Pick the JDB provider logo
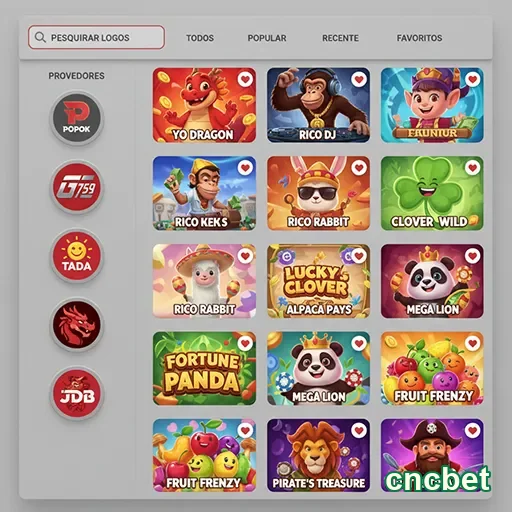The image size is (512, 512). (x=77, y=394)
